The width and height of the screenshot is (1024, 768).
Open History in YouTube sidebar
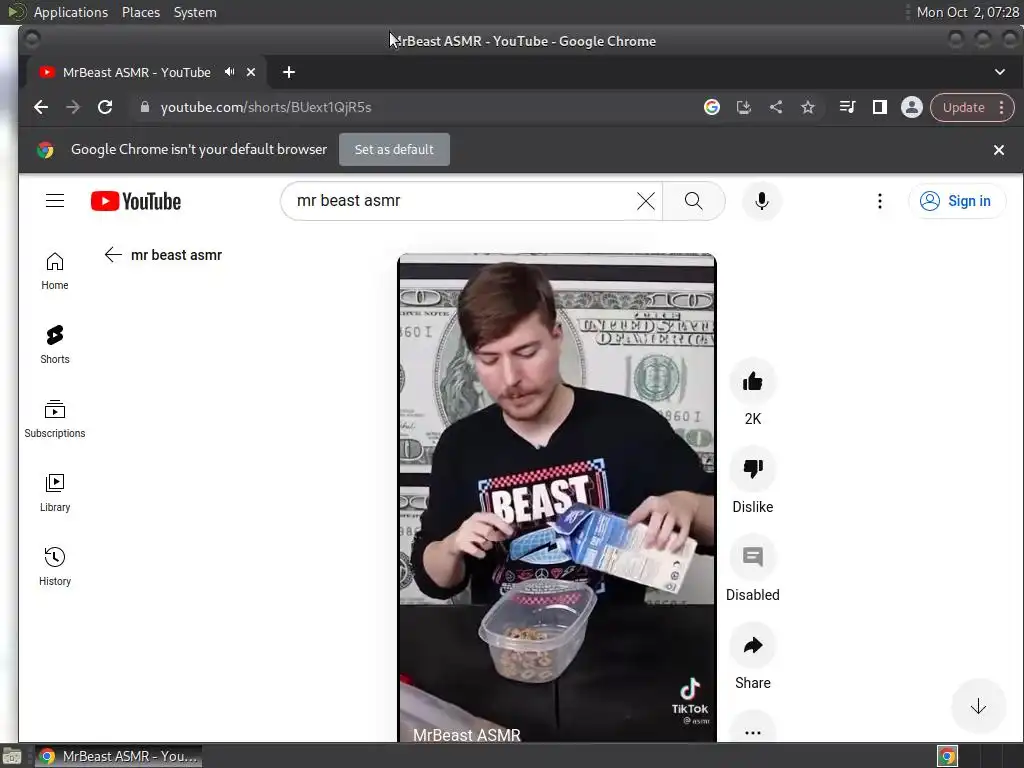(x=55, y=566)
